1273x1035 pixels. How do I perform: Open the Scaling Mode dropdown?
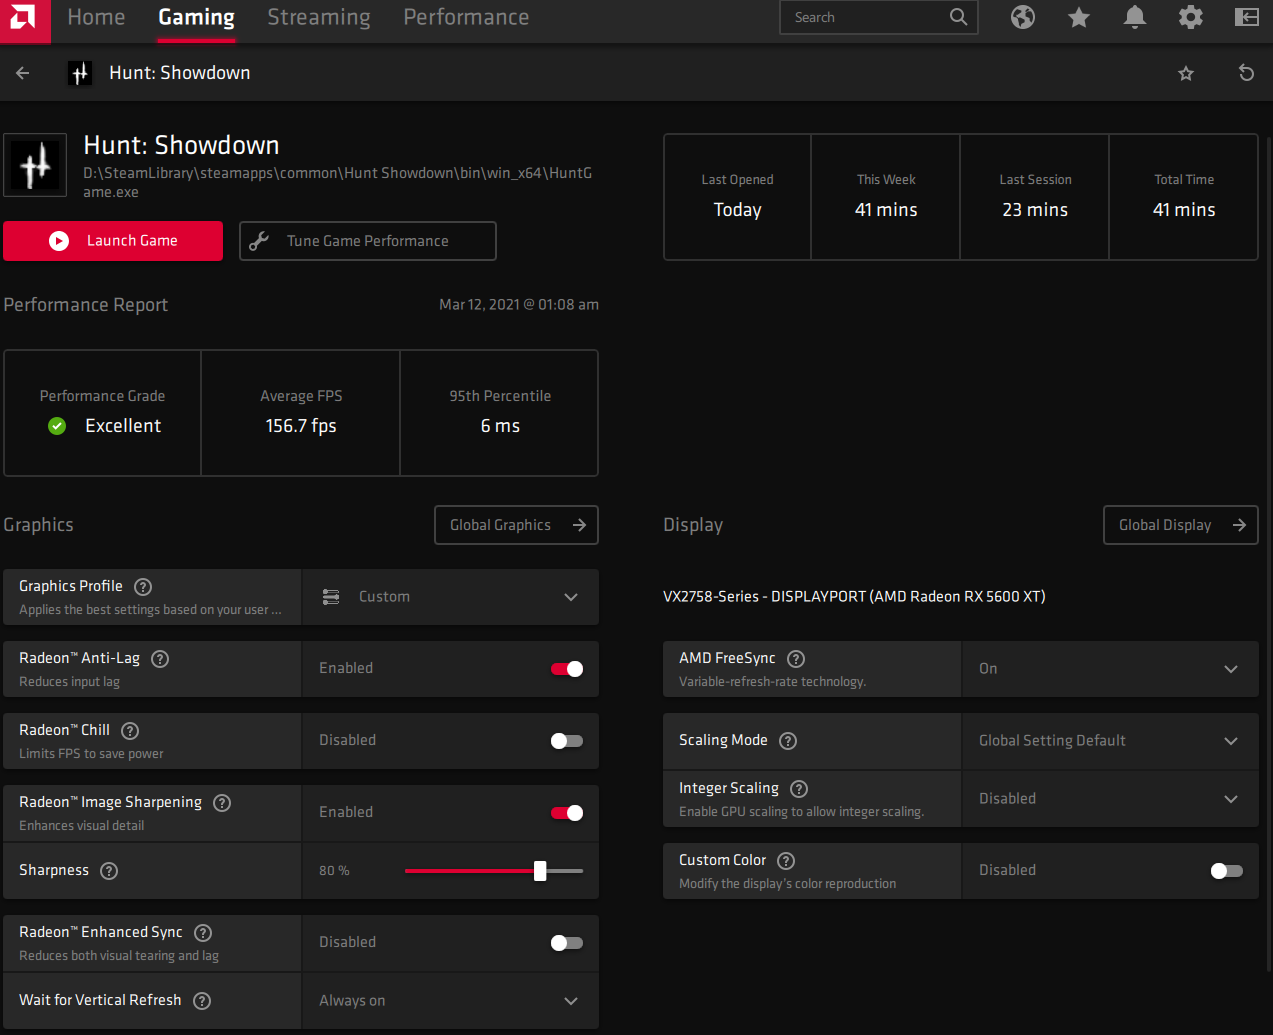coord(1110,741)
